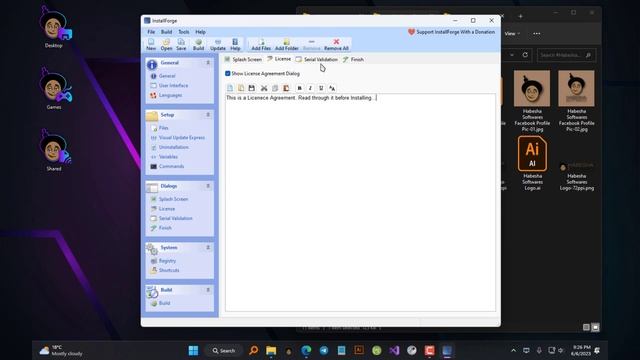Click the cut scissors icon in license editor

pos(264,88)
